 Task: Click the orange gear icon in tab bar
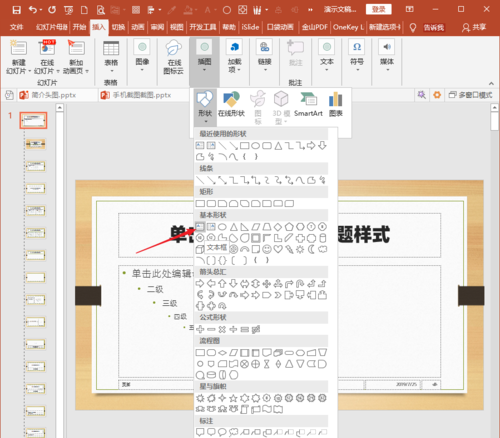437,95
